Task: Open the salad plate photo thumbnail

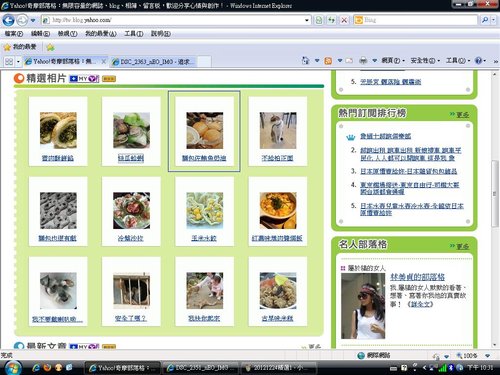Action: click(131, 210)
